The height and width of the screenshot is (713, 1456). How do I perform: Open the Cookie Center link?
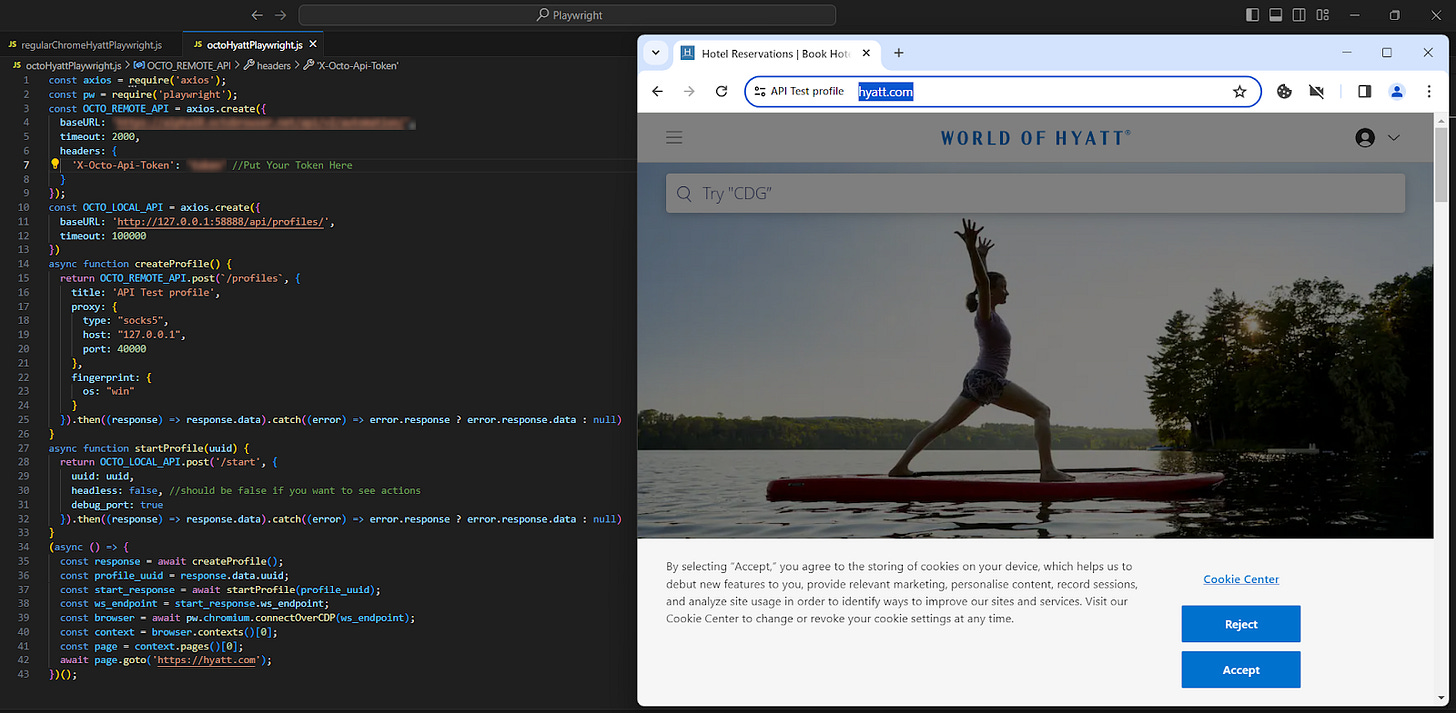pos(1241,579)
